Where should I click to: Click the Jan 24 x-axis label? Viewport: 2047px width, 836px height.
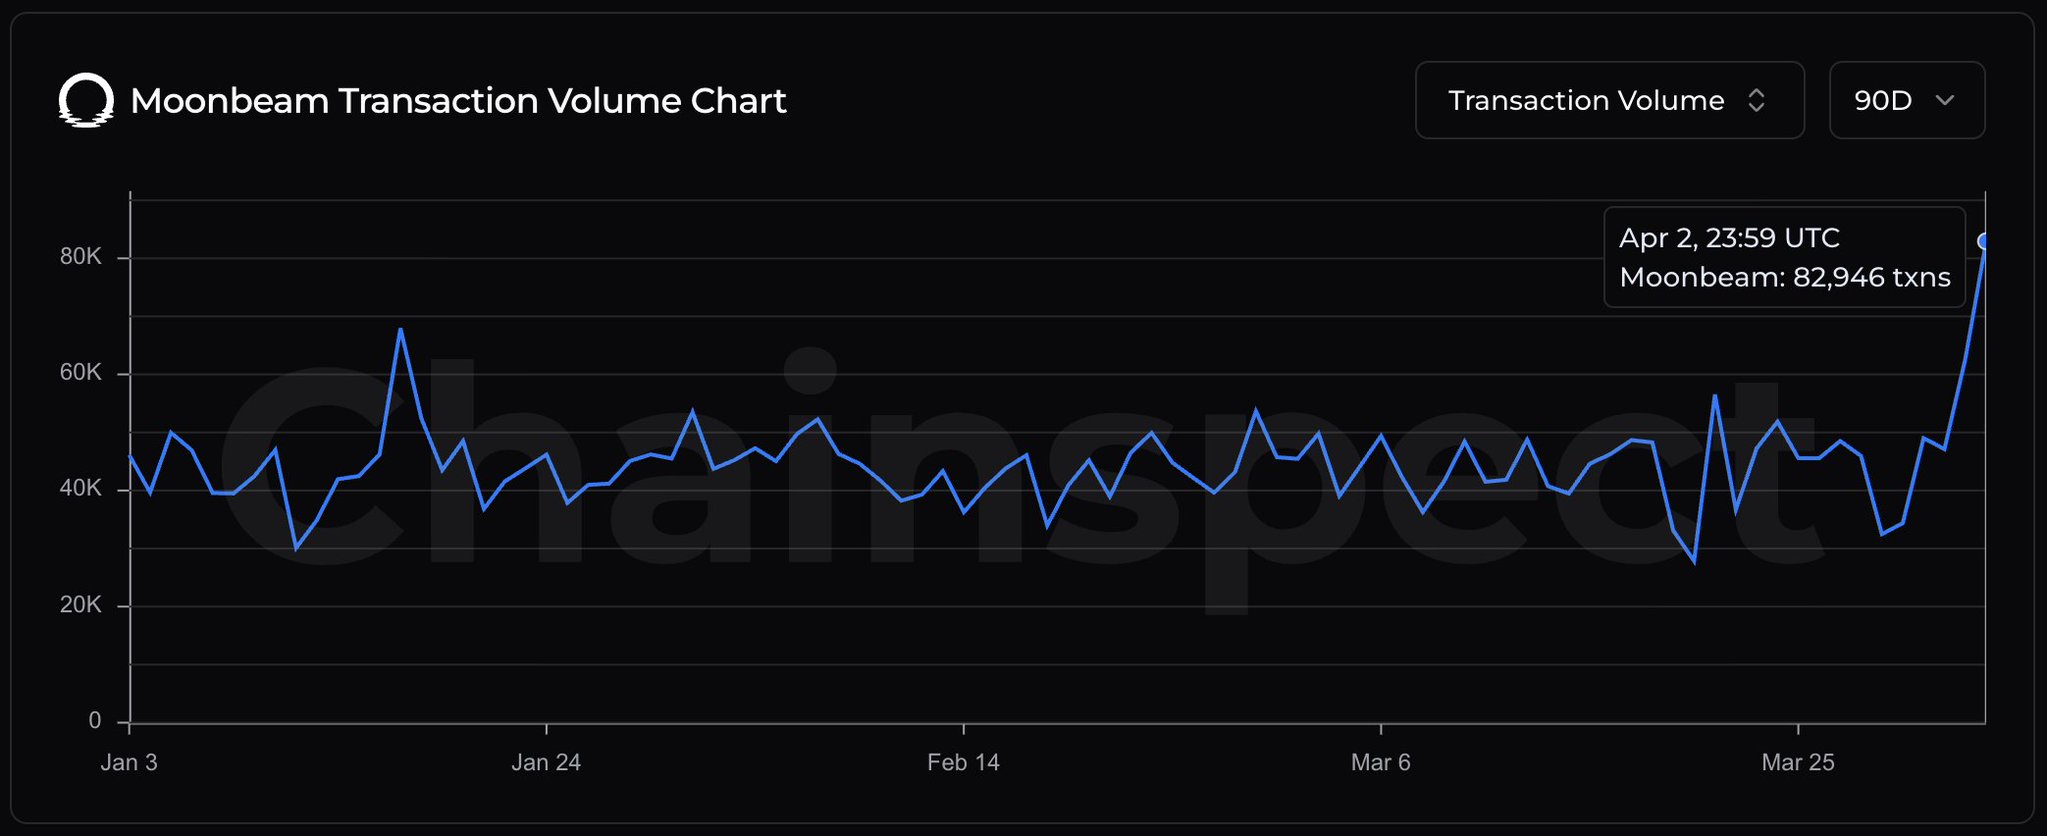(546, 762)
